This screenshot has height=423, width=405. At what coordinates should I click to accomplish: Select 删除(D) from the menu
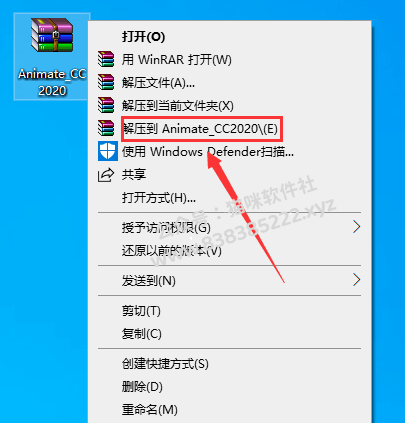(142, 387)
